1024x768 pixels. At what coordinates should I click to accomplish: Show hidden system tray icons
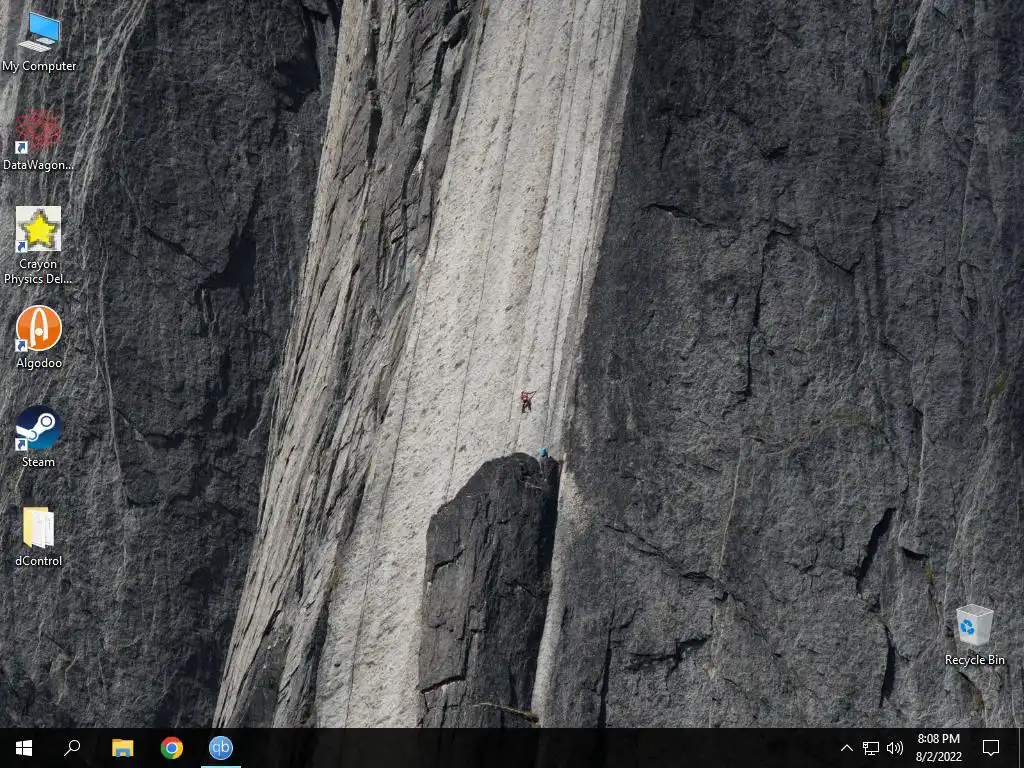click(846, 748)
